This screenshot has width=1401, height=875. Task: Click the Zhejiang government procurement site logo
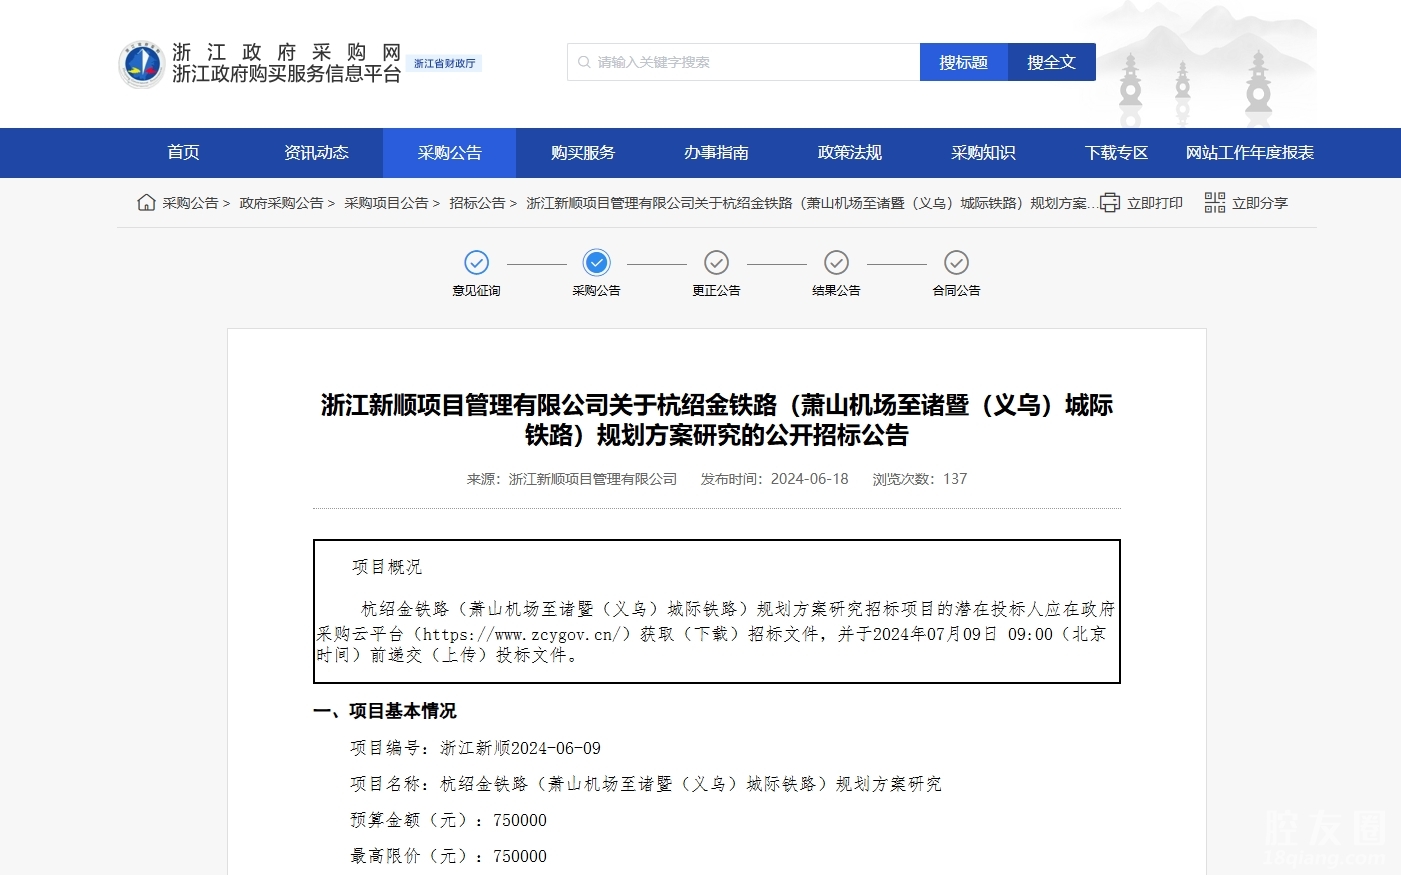pos(141,64)
